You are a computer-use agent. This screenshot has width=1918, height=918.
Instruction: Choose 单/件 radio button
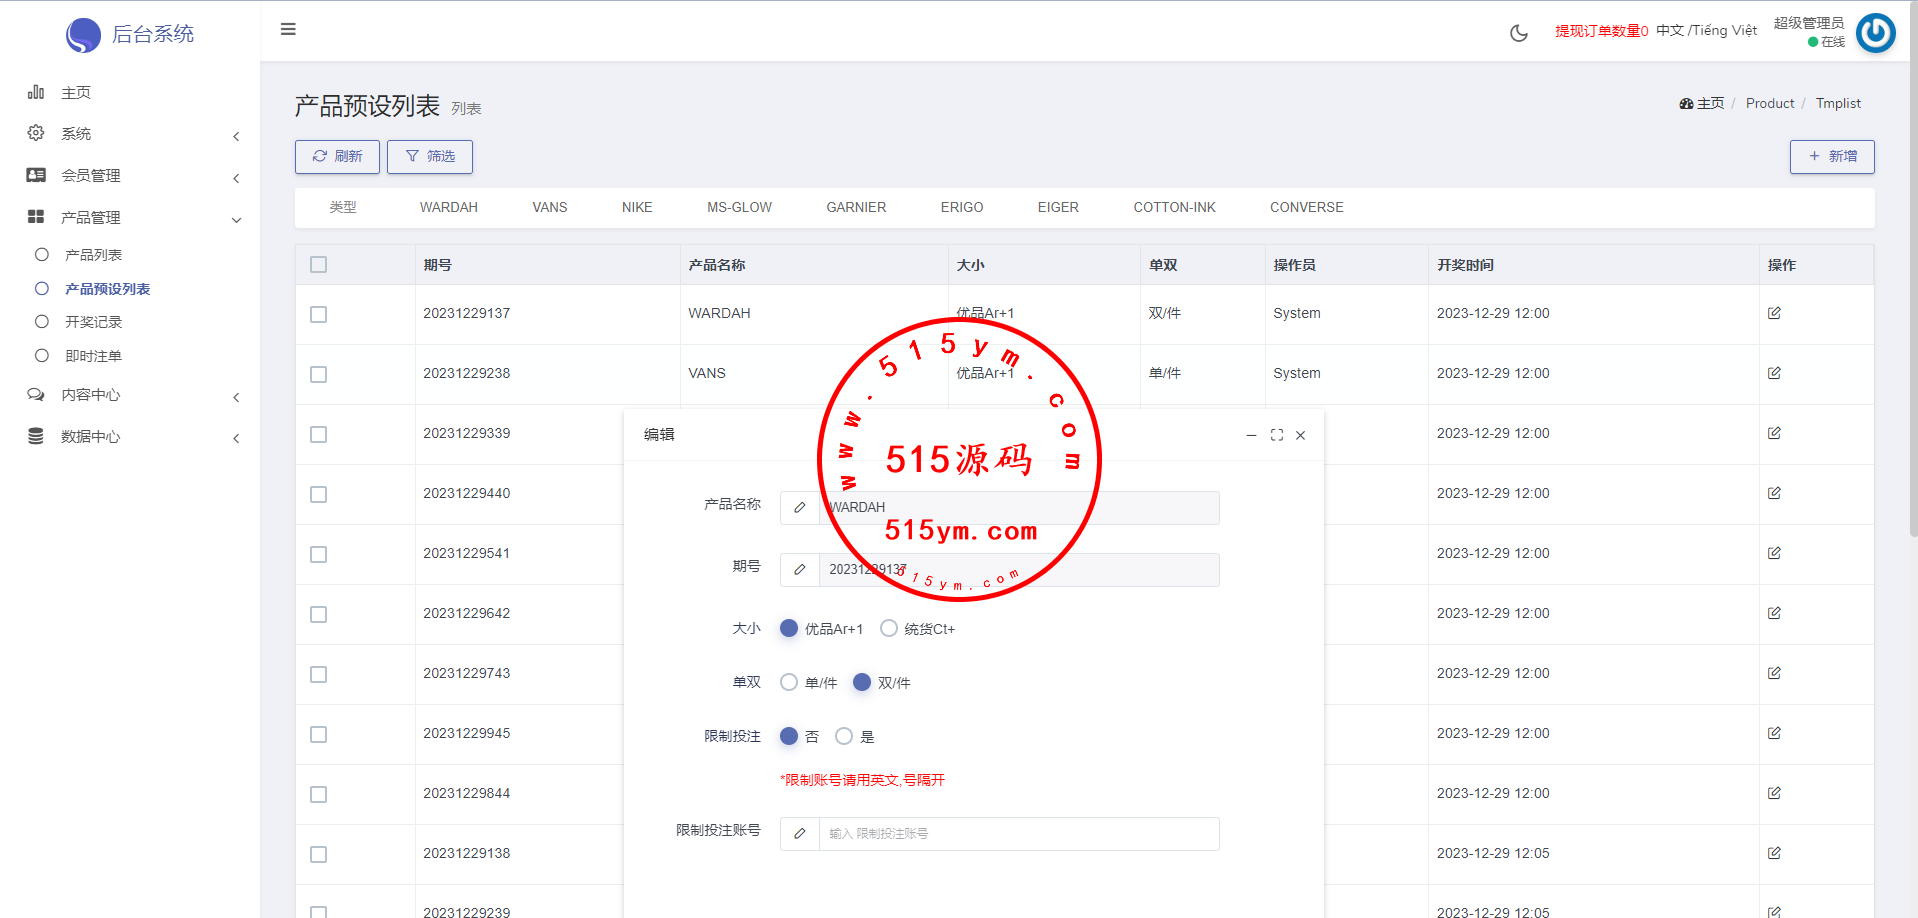coord(789,682)
